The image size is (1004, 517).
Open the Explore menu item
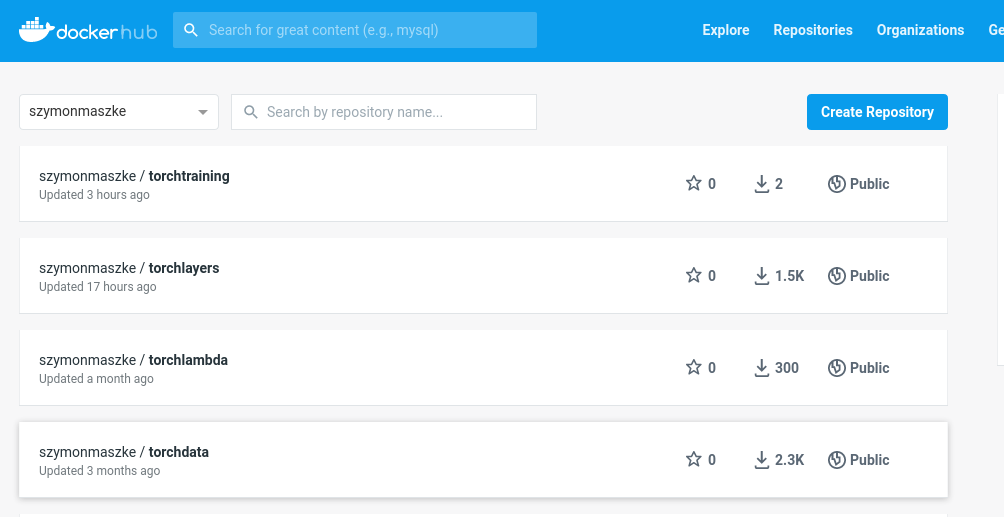(726, 30)
